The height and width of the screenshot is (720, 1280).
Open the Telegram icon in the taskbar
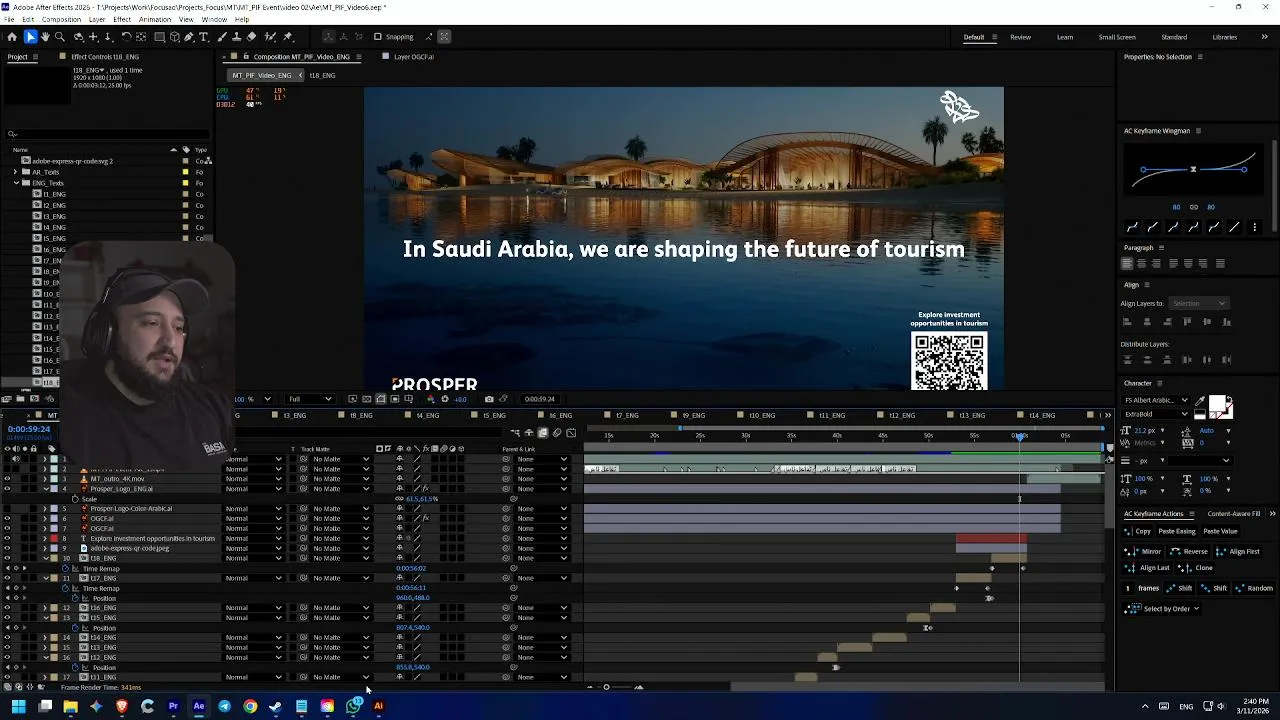(x=224, y=706)
